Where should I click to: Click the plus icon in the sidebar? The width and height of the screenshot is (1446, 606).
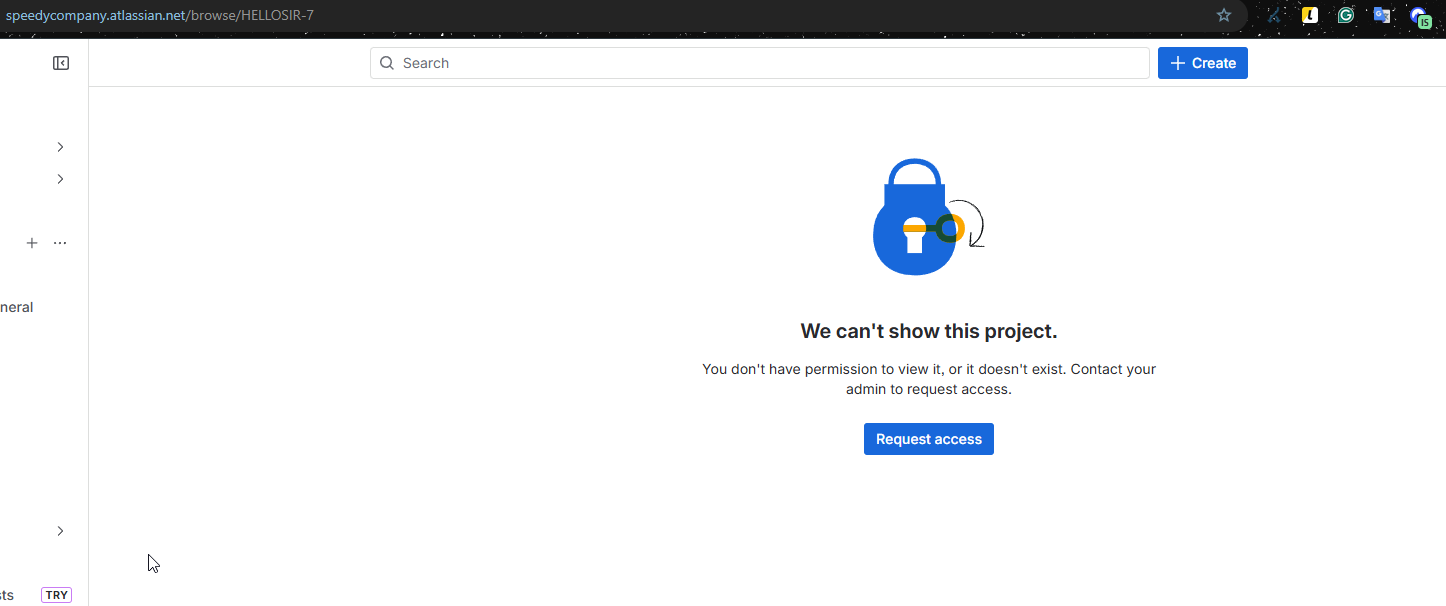coord(32,243)
